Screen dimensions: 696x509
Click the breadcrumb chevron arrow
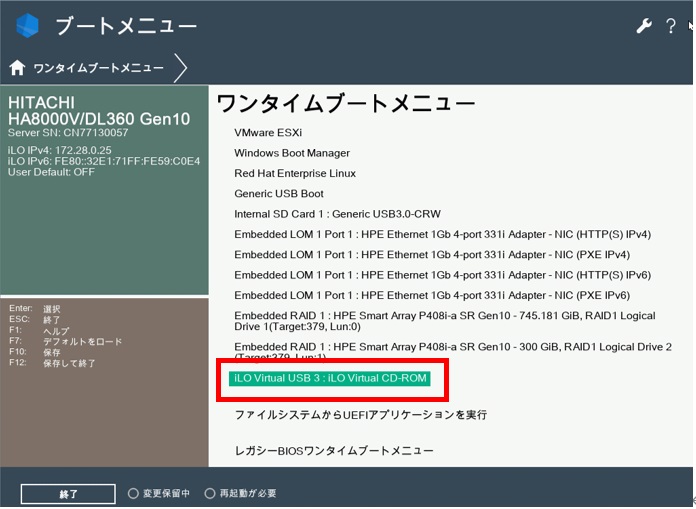[x=180, y=68]
